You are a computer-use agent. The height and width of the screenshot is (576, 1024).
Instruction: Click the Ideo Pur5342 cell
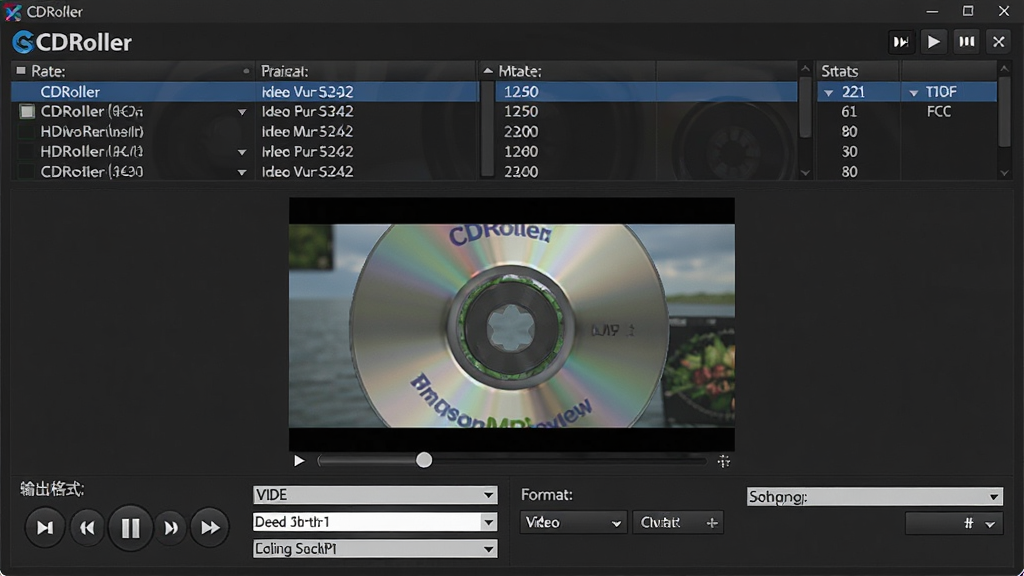pos(308,112)
